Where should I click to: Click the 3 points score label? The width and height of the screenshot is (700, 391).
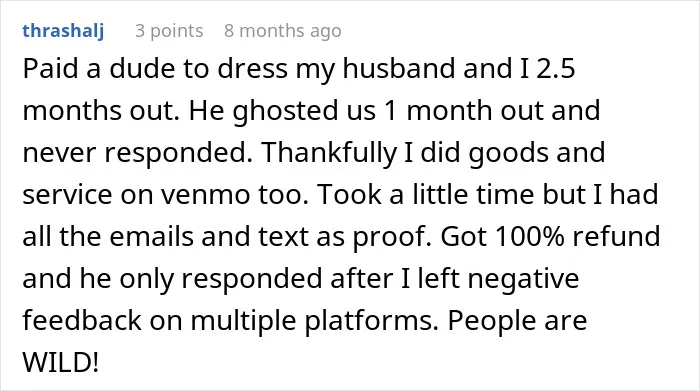click(x=169, y=31)
